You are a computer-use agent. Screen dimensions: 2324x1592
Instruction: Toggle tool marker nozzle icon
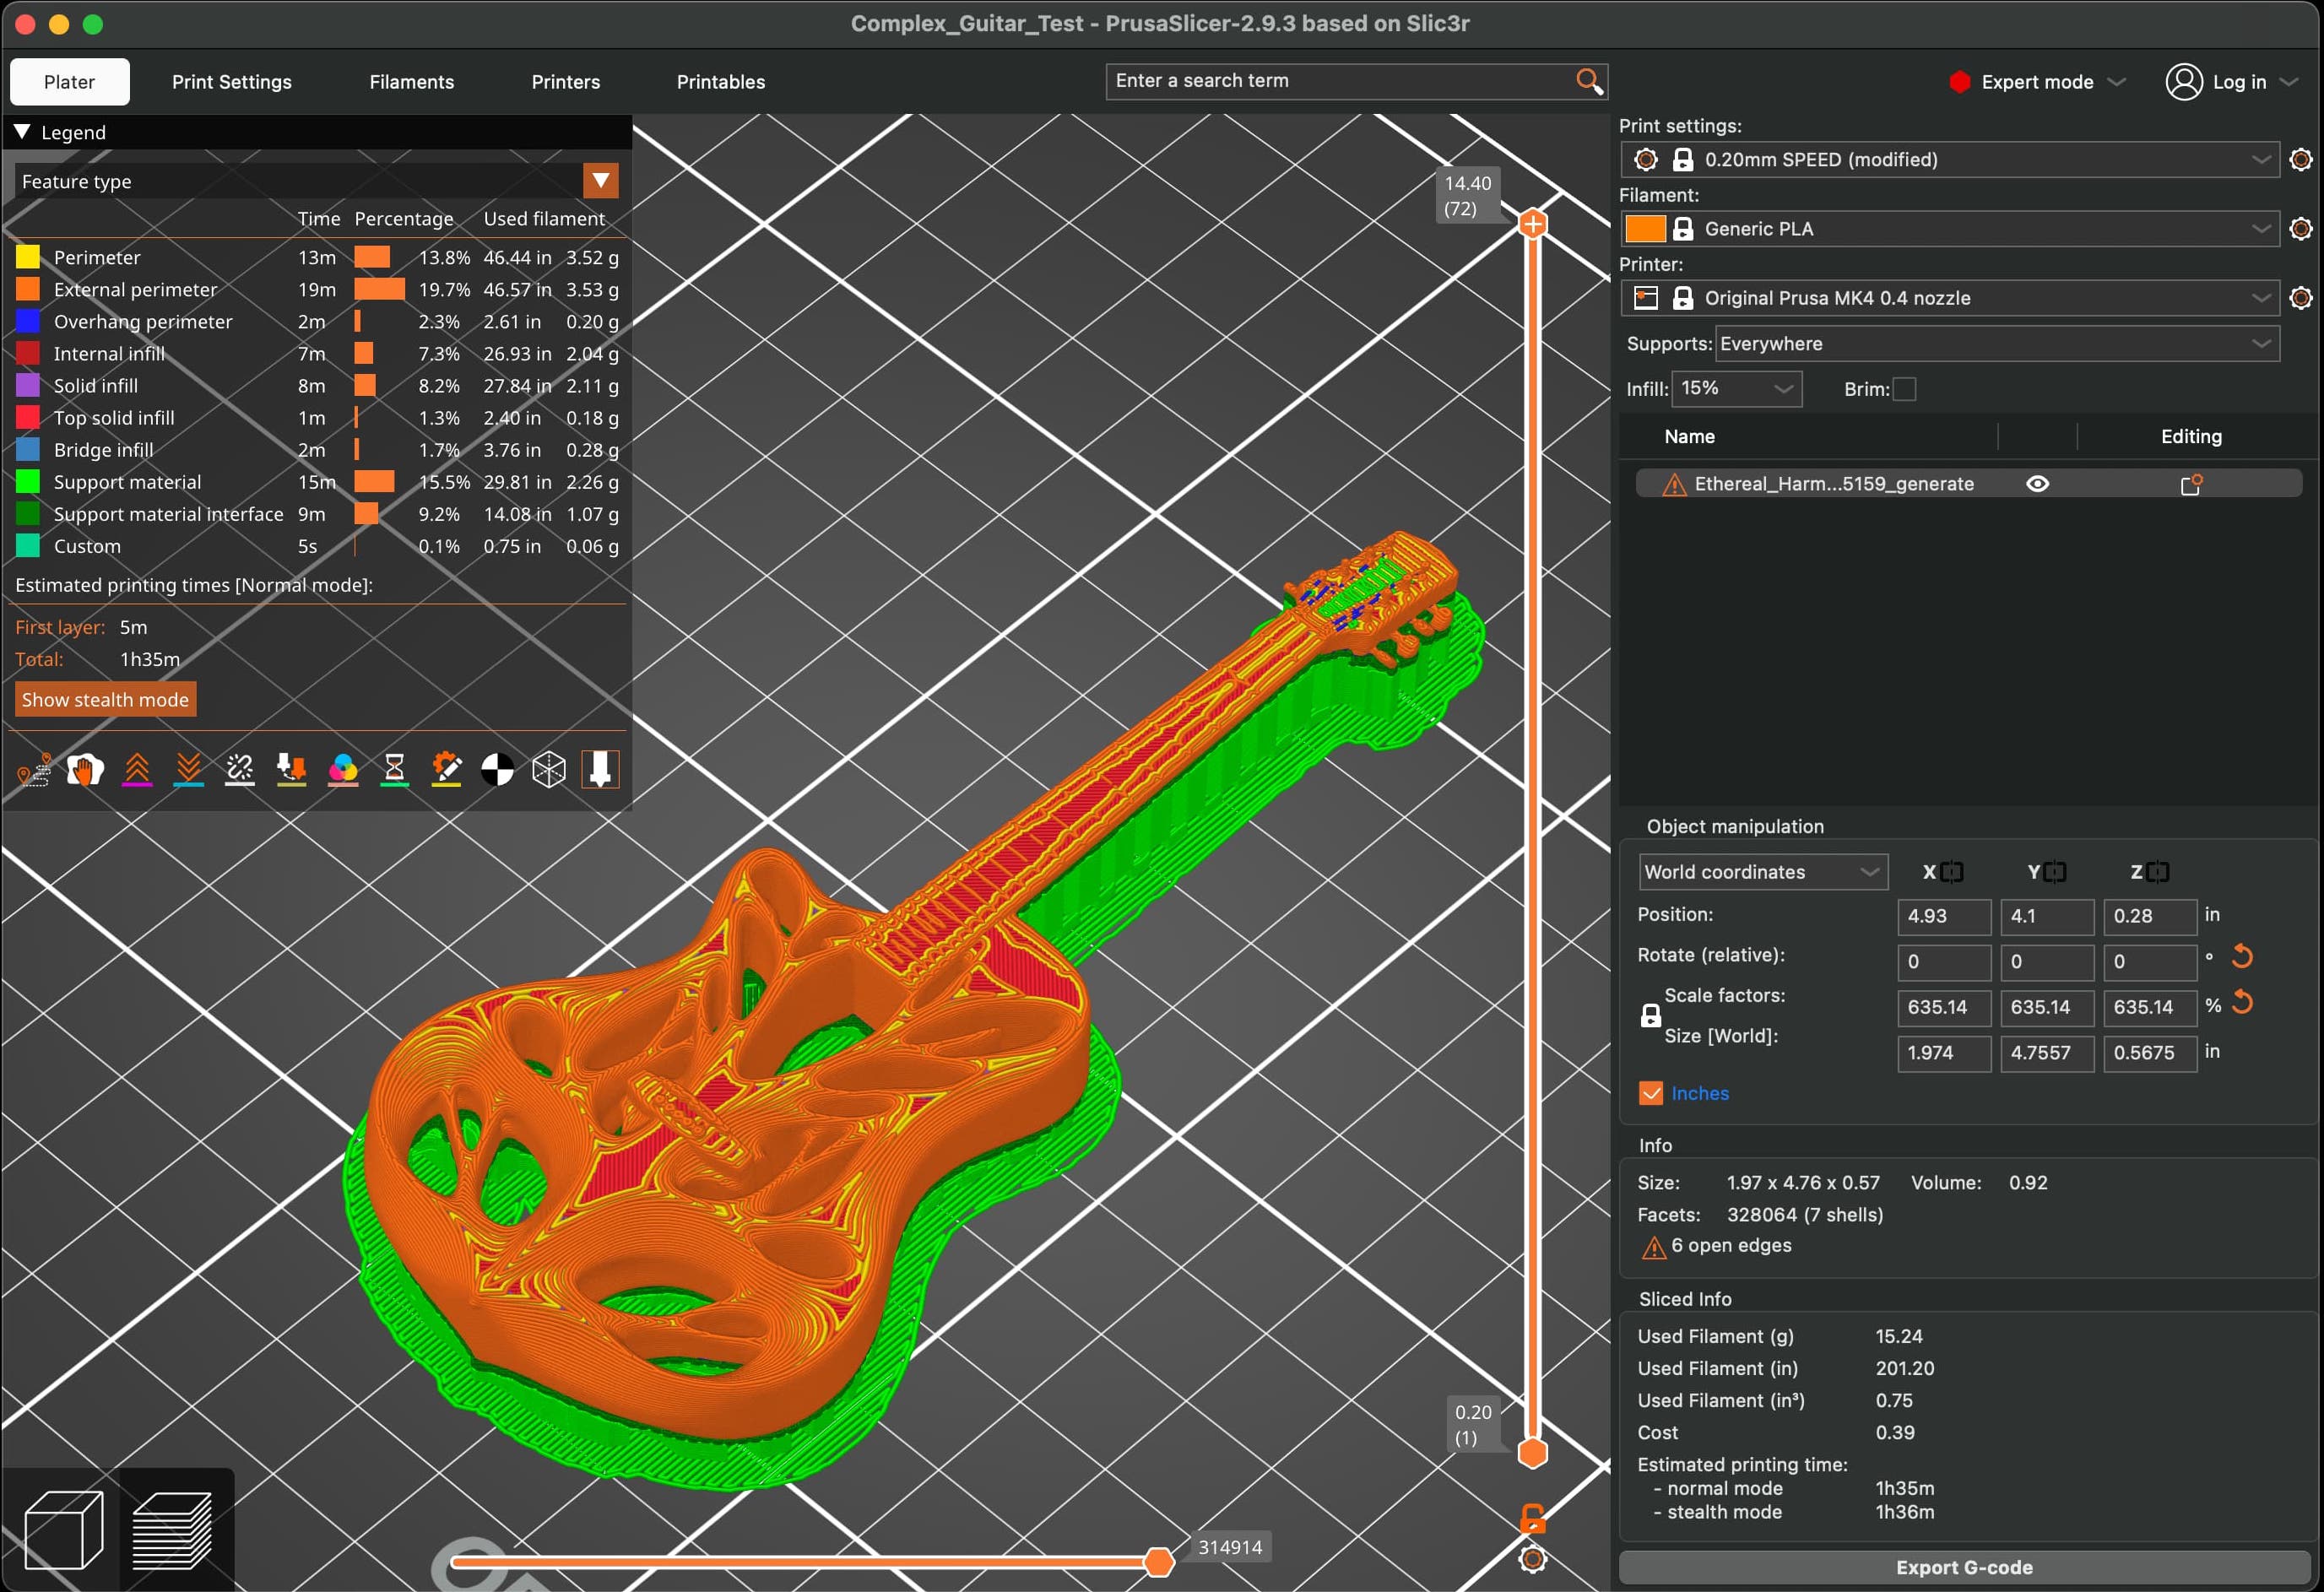600,769
